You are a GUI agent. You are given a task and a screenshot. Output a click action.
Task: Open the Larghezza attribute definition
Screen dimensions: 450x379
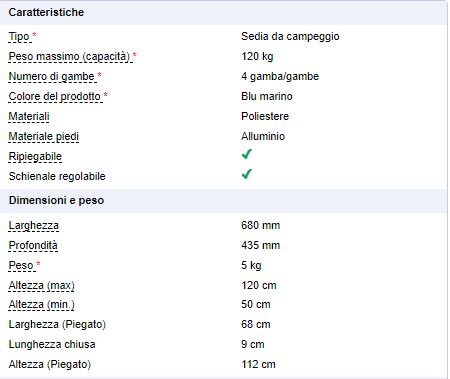pos(34,225)
